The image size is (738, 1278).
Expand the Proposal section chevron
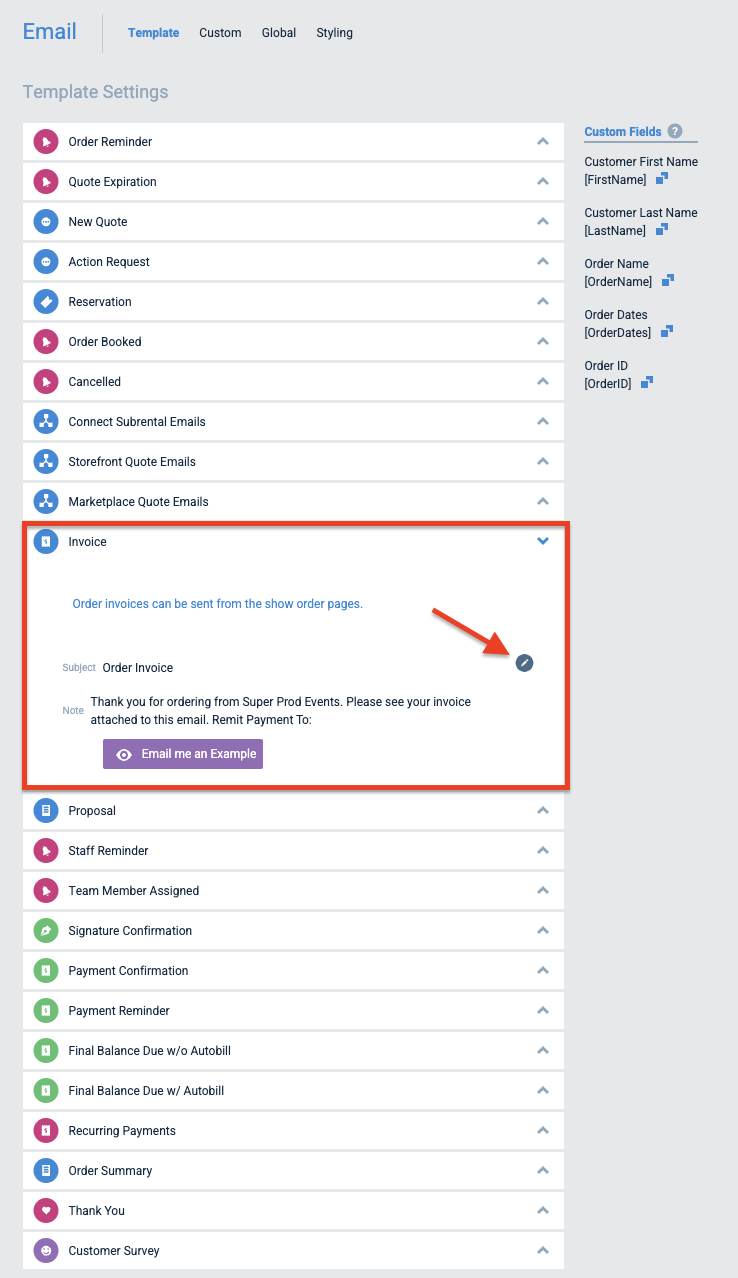(x=543, y=810)
